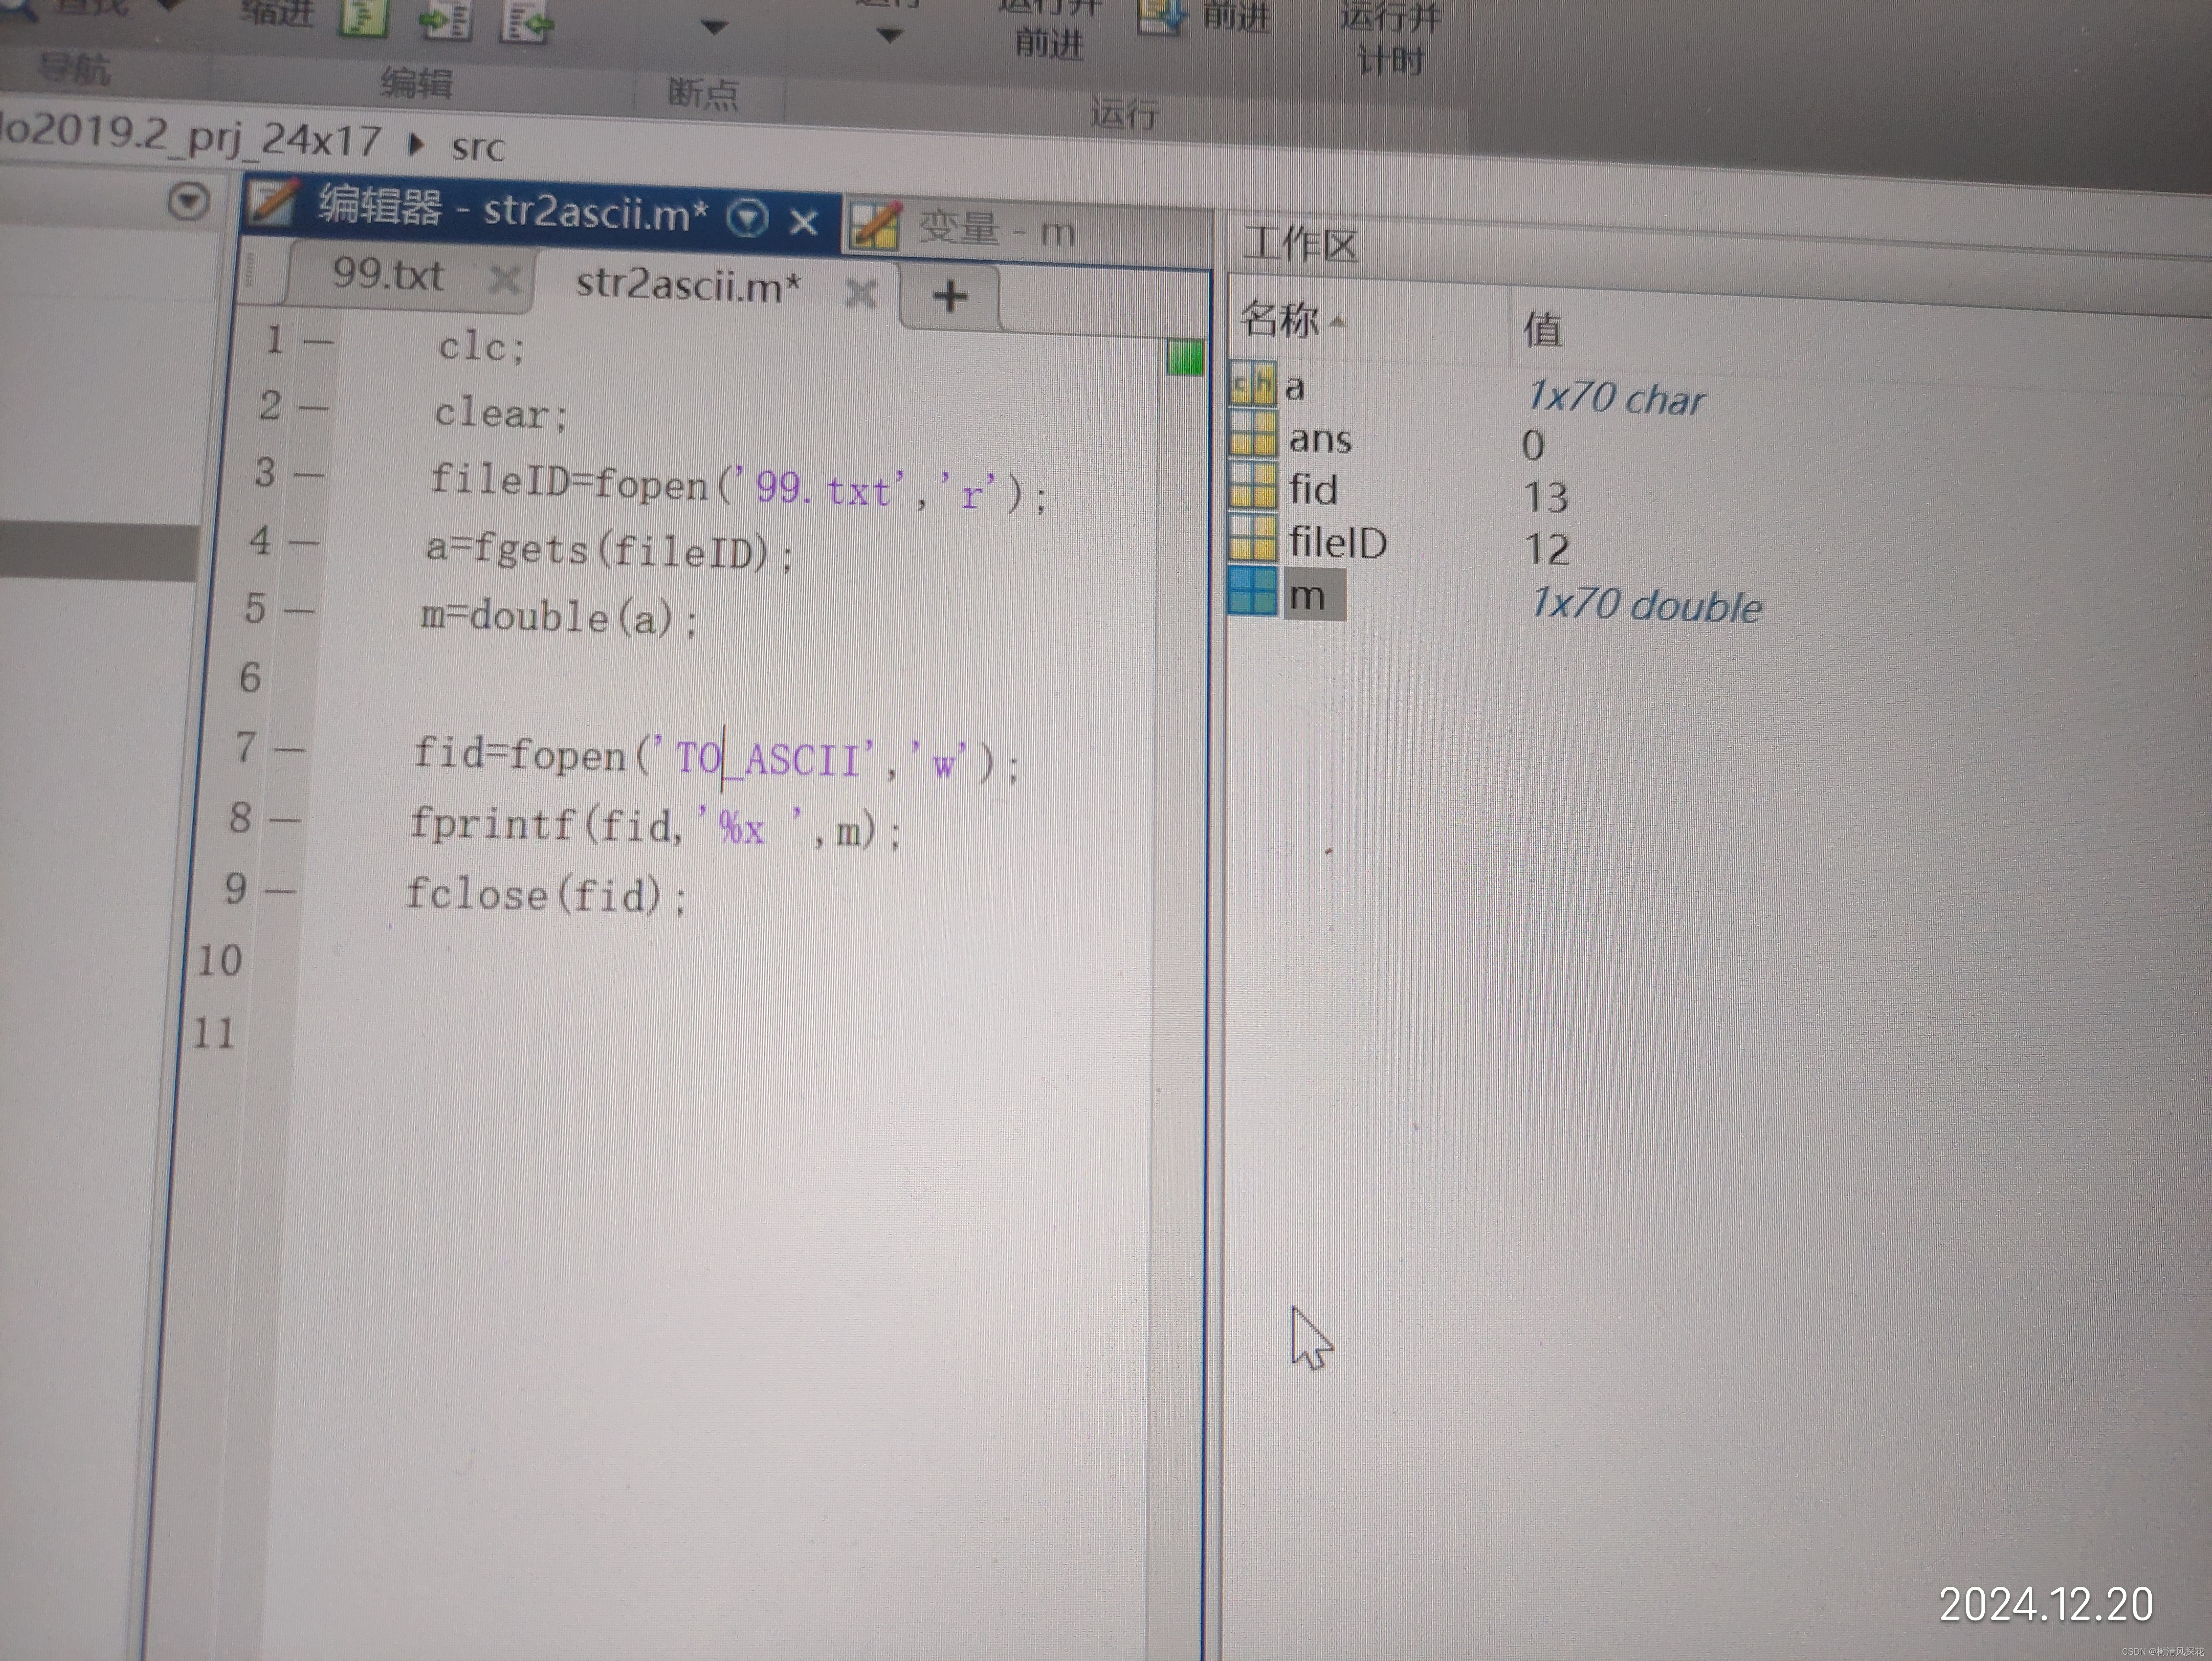Click the plus button to add a new tab
Image resolution: width=2212 pixels, height=1661 pixels.
(949, 296)
